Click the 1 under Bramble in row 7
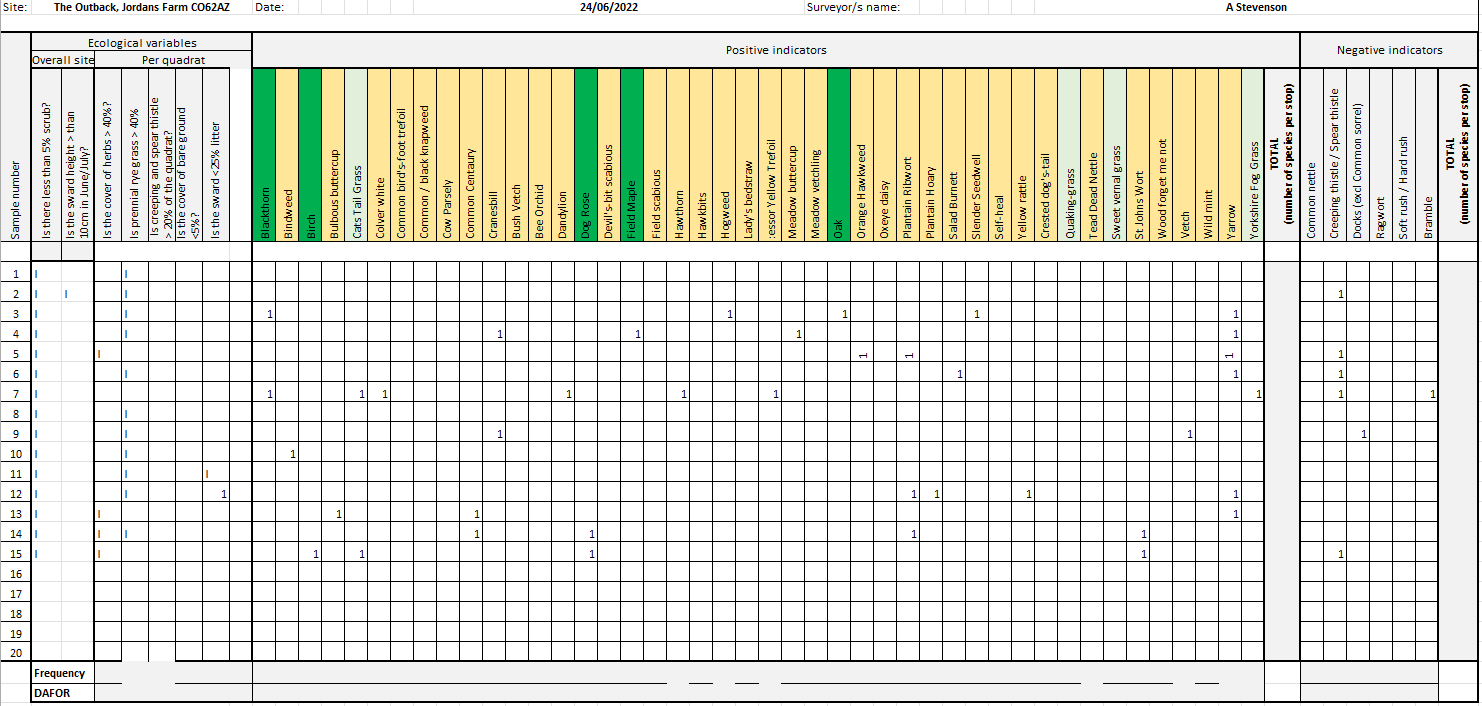 pyautogui.click(x=1433, y=394)
